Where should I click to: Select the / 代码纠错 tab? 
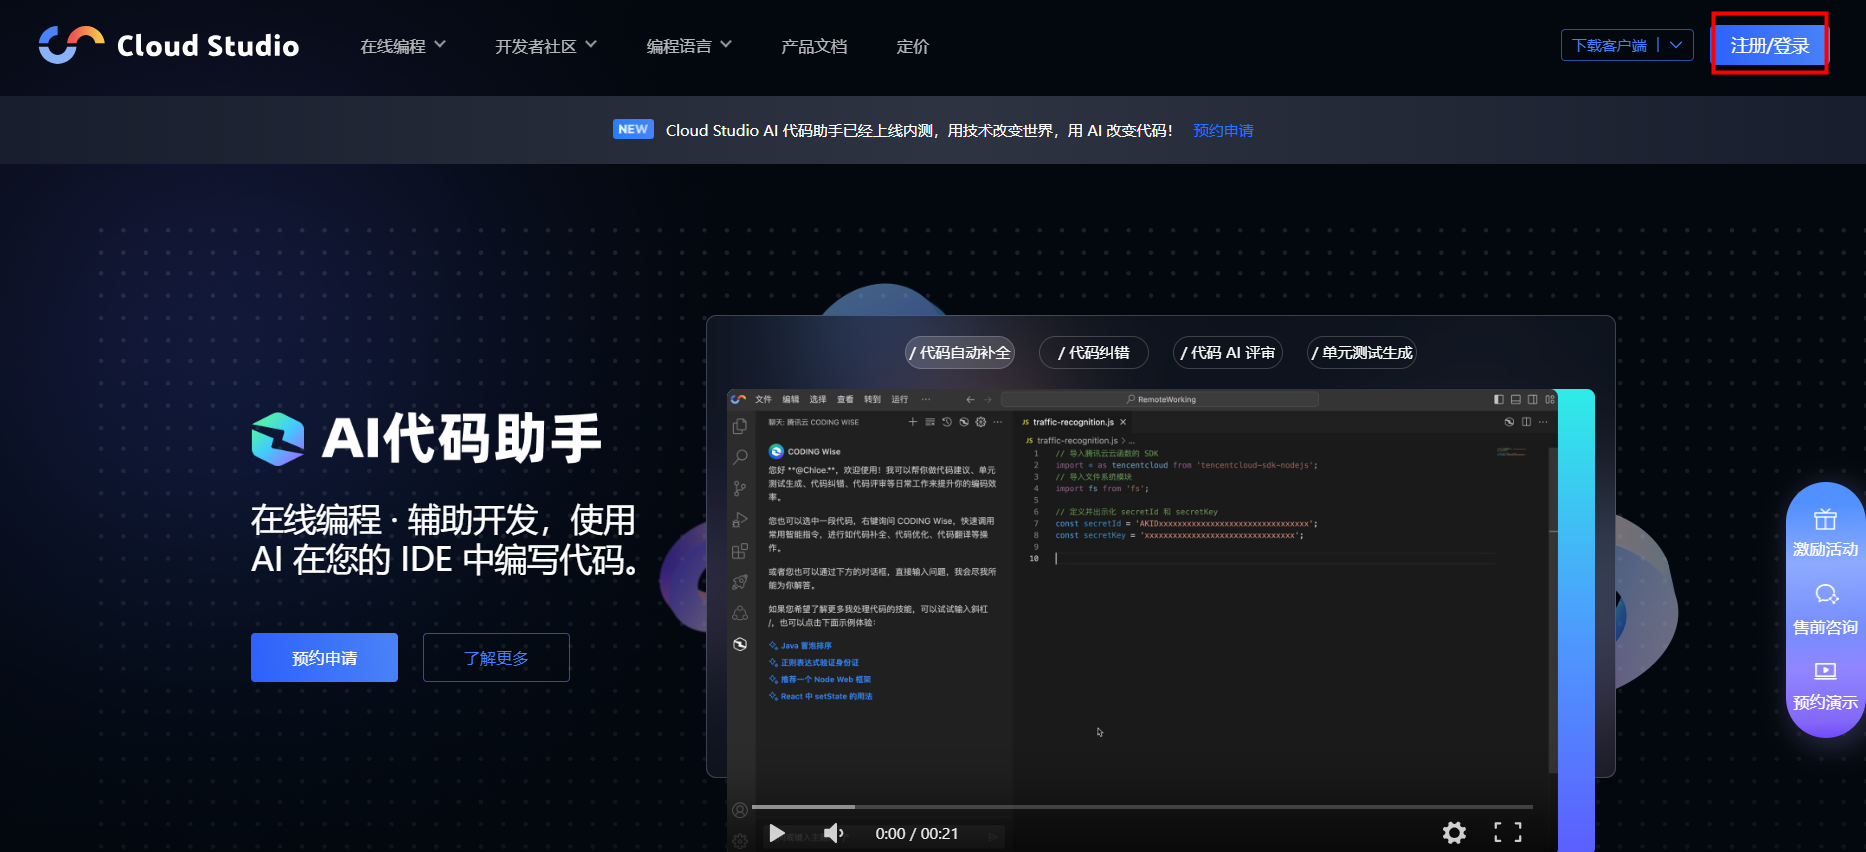pos(1094,352)
